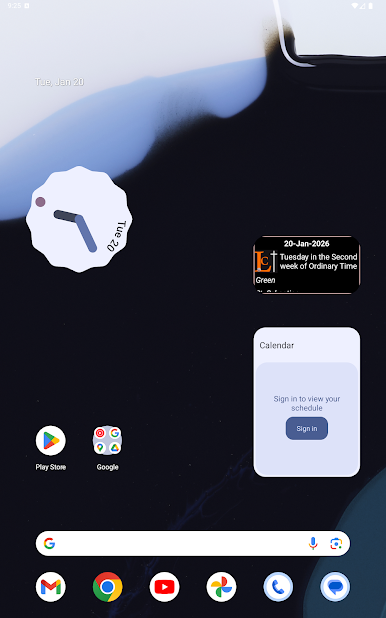
Task: Open Chrome browser from the dock
Action: 107,587
